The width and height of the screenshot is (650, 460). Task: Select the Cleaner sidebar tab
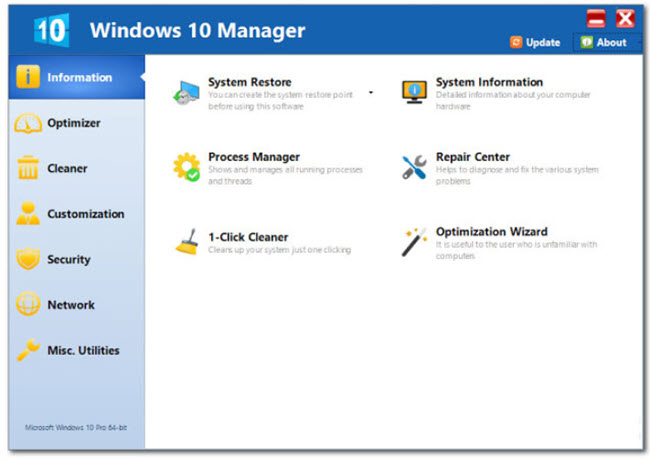click(67, 169)
